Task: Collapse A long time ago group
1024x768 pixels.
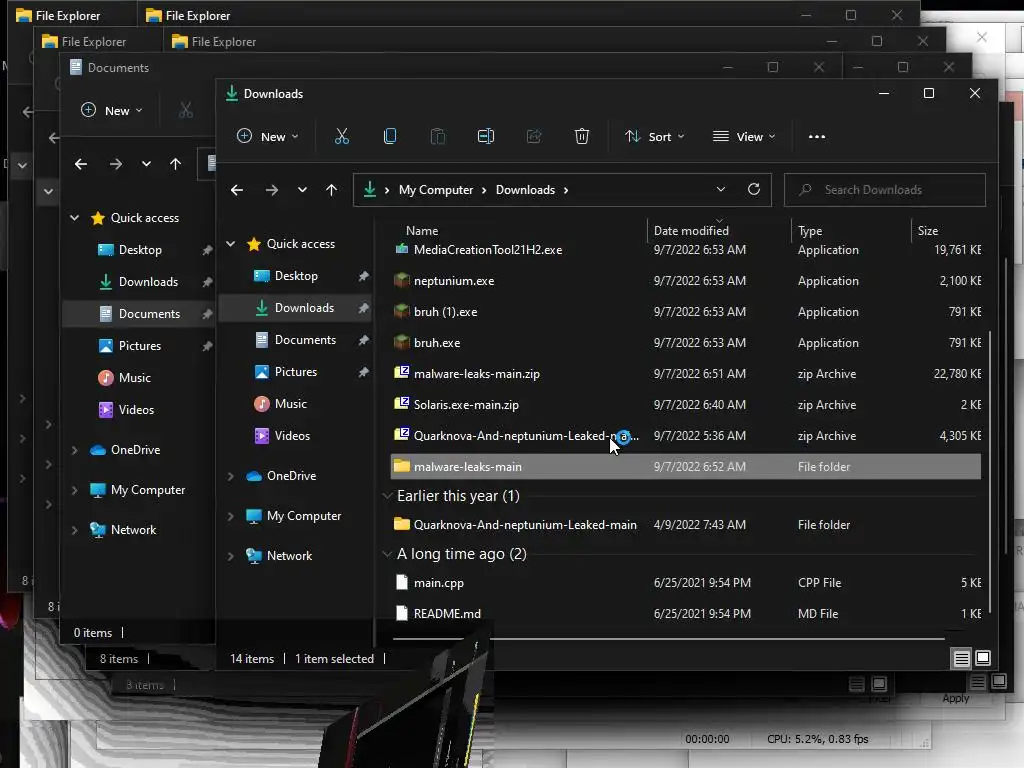Action: 387,554
